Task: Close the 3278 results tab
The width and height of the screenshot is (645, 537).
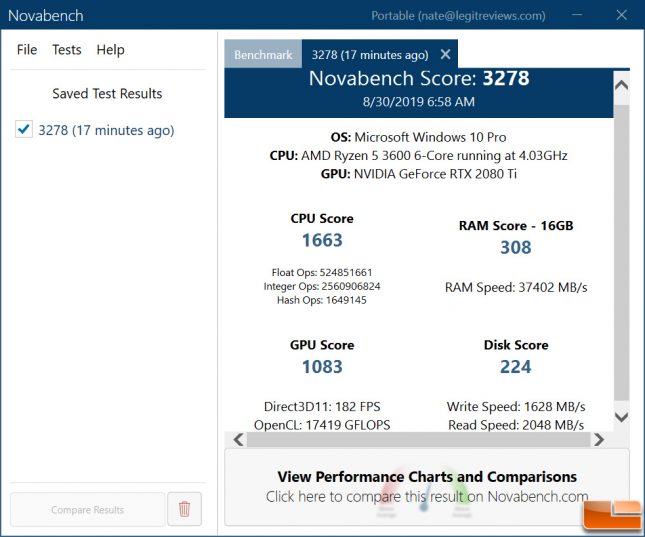Action: point(445,54)
